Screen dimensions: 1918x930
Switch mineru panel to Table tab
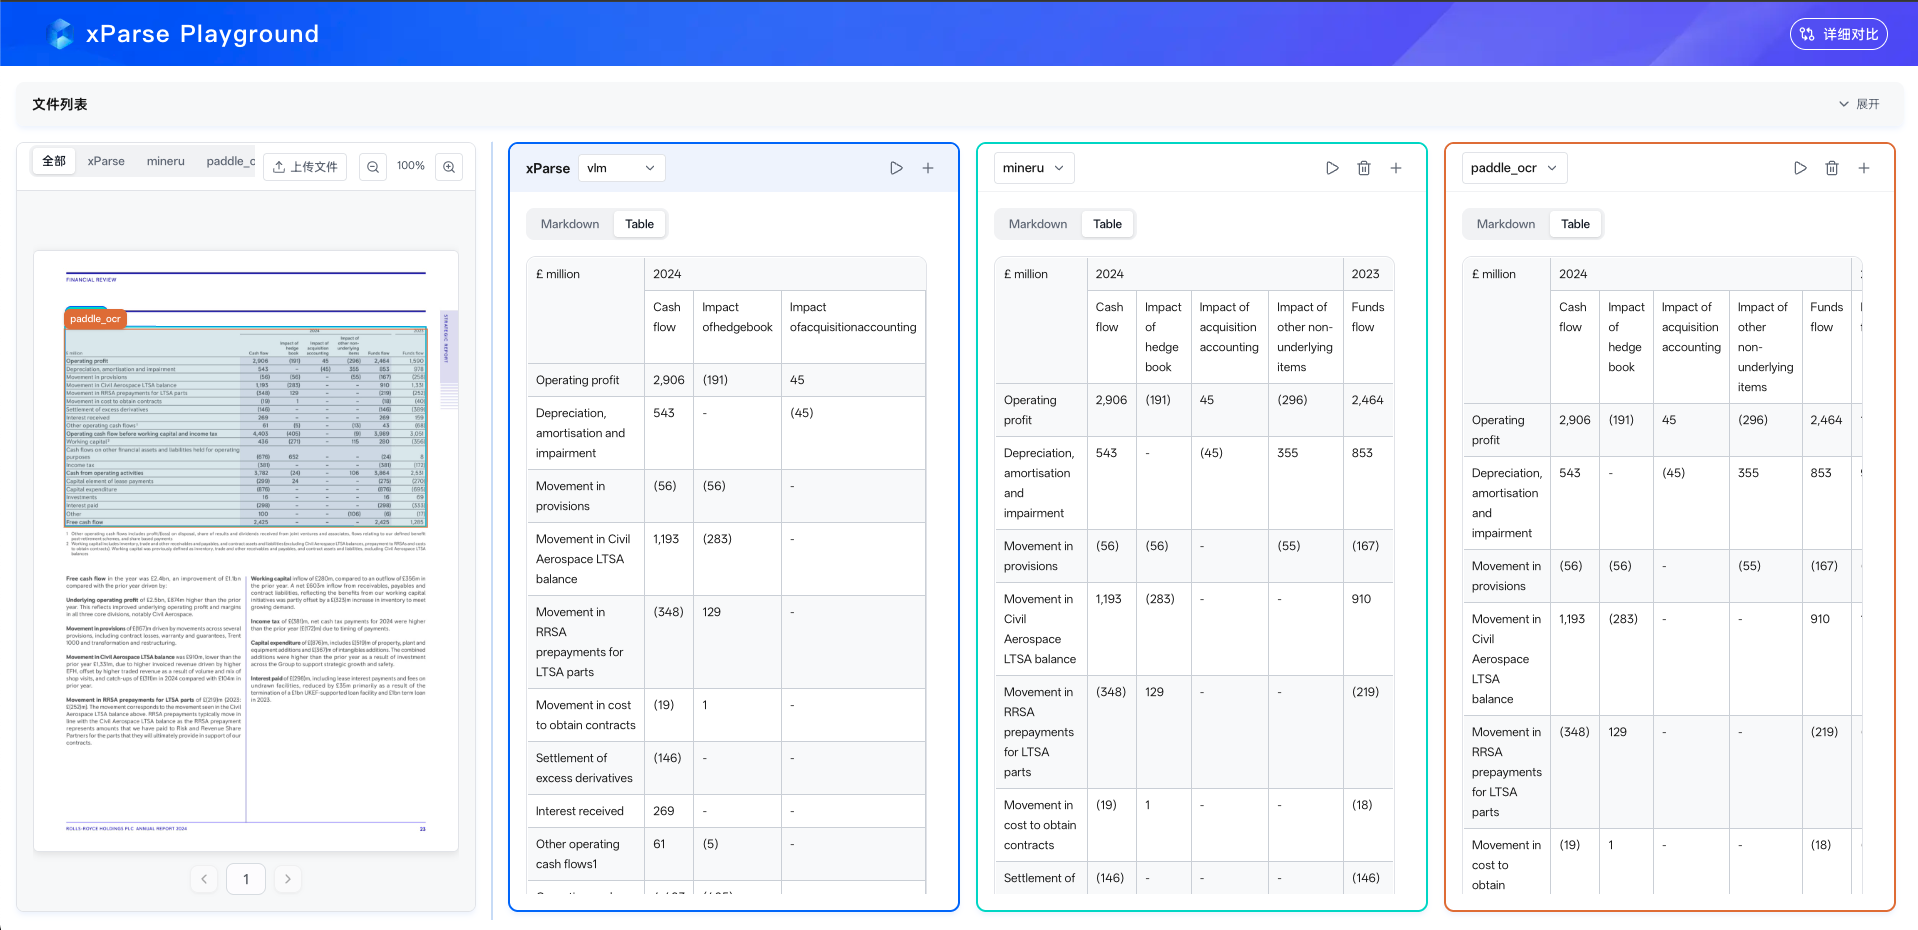pyautogui.click(x=1107, y=224)
